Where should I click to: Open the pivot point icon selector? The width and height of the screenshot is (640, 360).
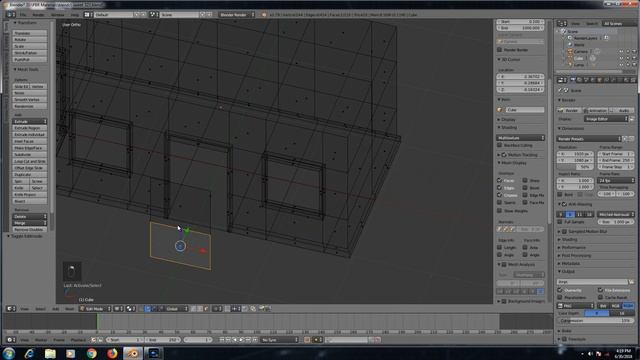131,309
